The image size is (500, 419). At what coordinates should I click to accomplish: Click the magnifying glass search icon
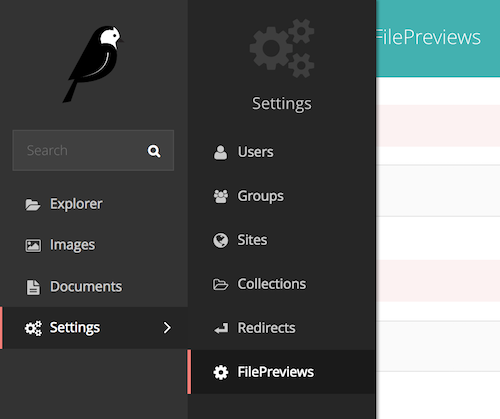(x=154, y=151)
